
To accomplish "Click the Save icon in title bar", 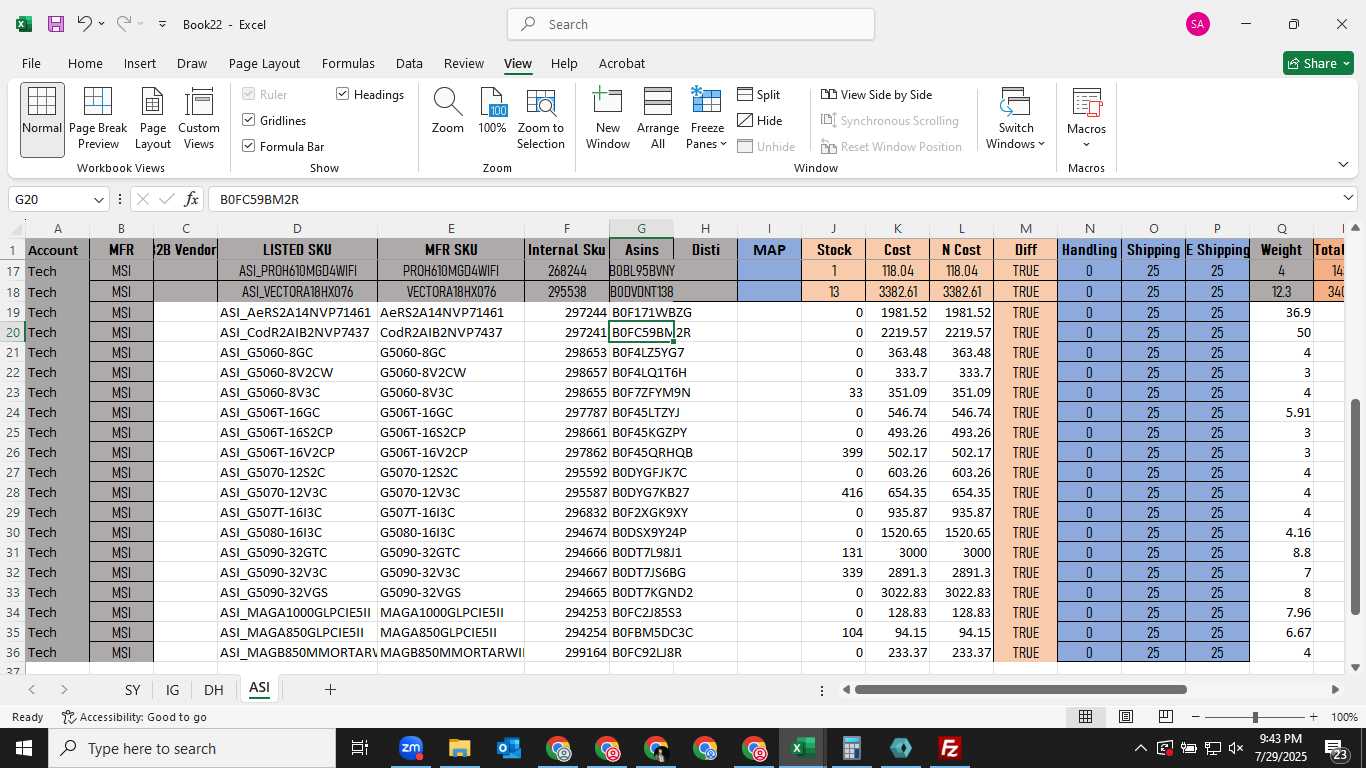I will pos(56,24).
